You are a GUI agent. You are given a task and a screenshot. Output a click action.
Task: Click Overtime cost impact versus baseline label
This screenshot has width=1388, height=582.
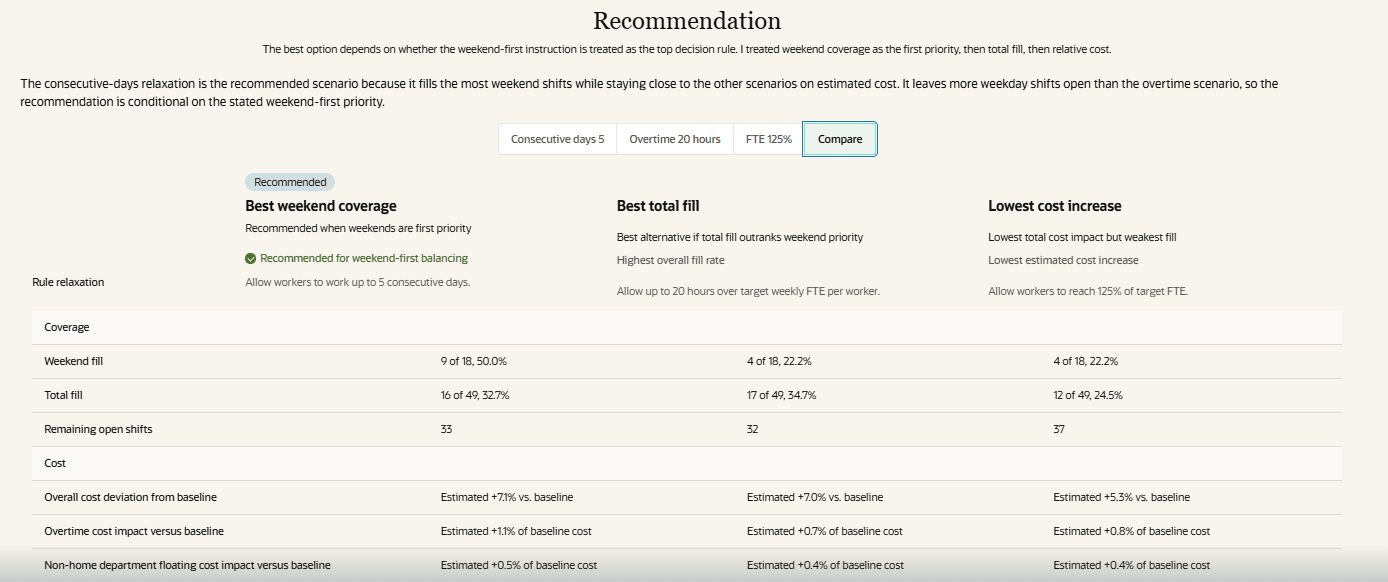pyautogui.click(x=132, y=531)
